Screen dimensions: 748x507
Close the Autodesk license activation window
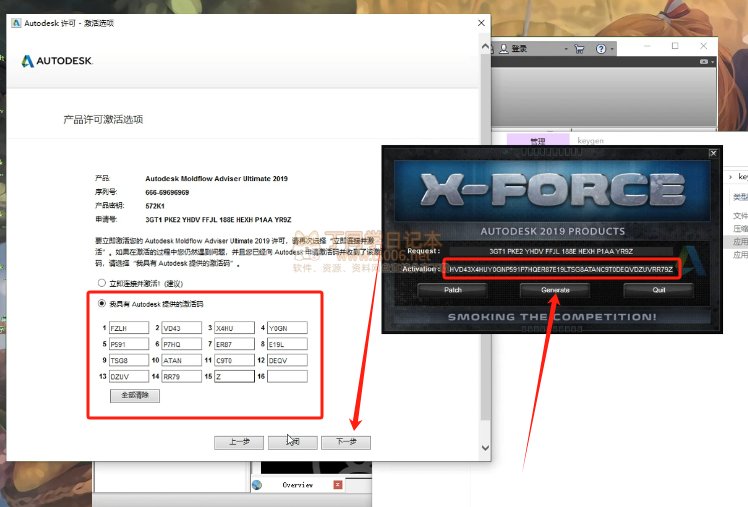click(481, 23)
